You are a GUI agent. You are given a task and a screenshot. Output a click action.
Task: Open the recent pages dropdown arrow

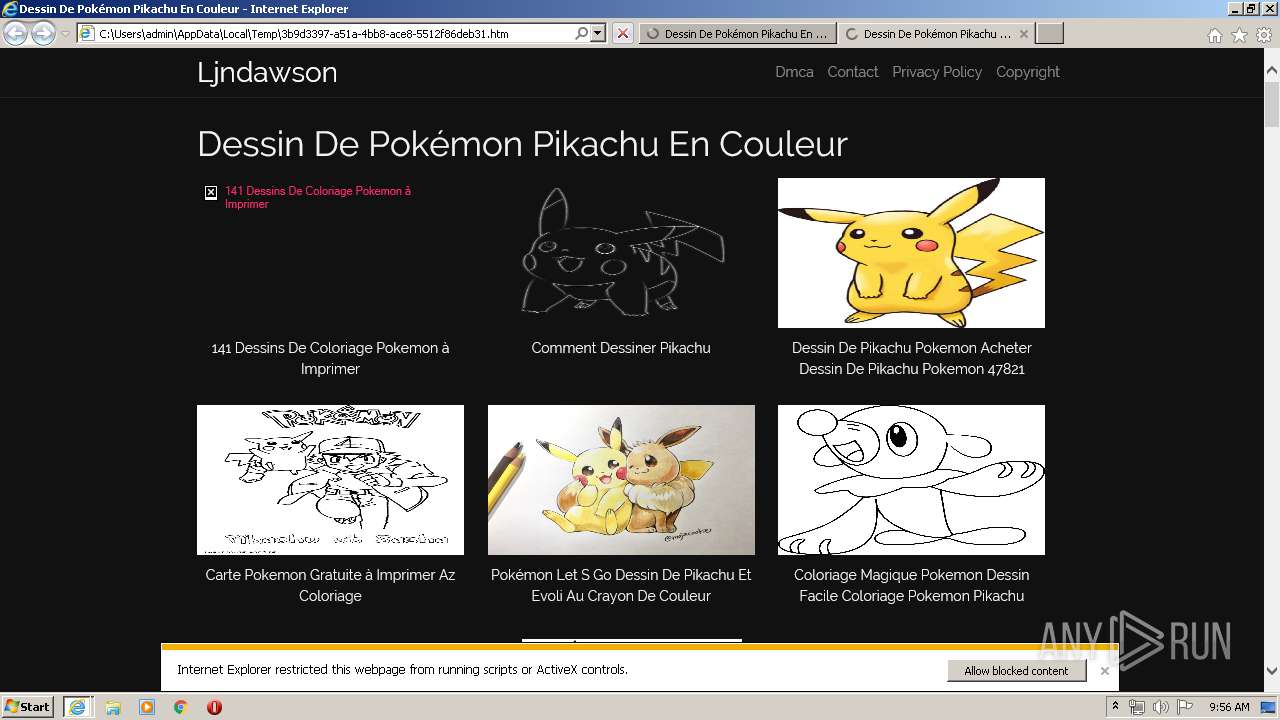(65, 33)
